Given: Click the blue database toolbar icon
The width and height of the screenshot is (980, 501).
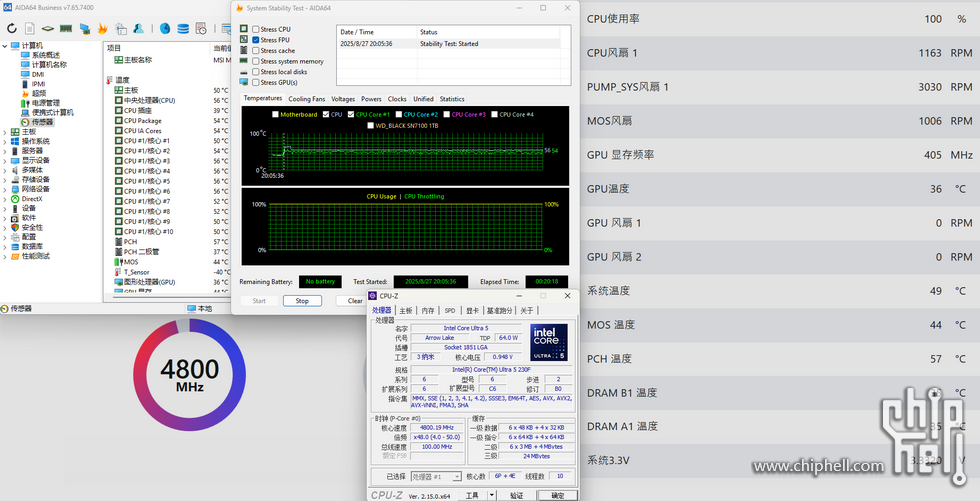Looking at the screenshot, I should click(183, 28).
